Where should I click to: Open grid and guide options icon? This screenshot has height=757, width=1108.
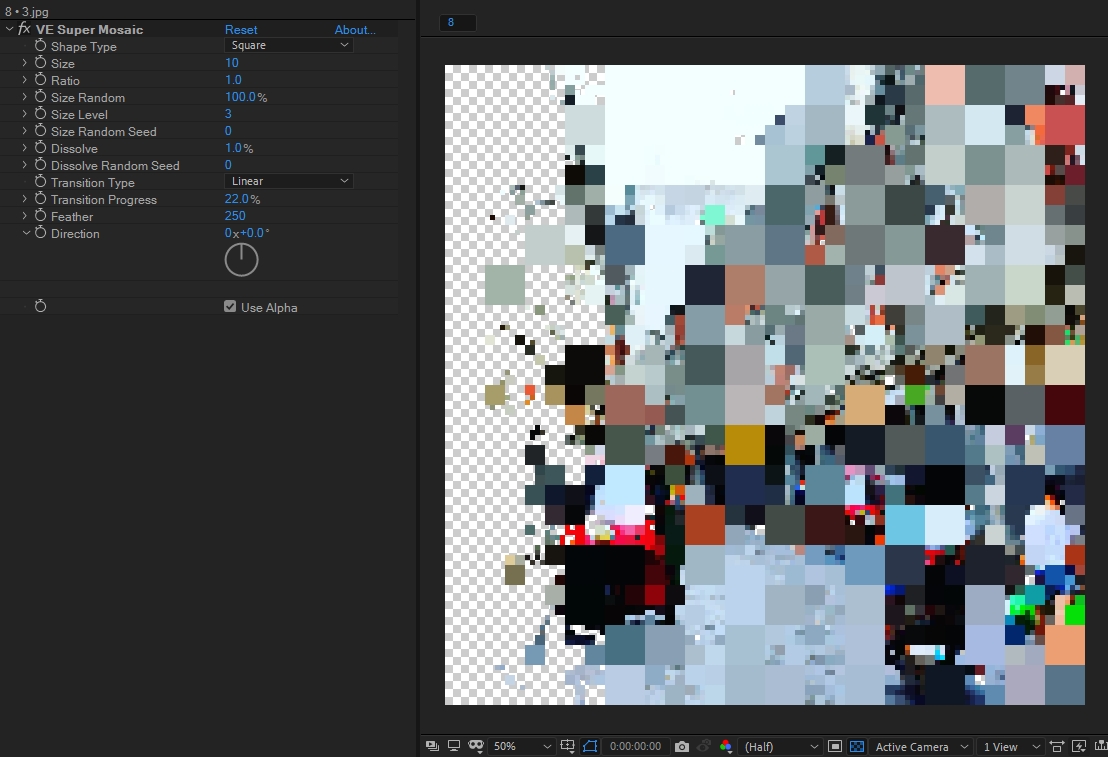(x=568, y=746)
